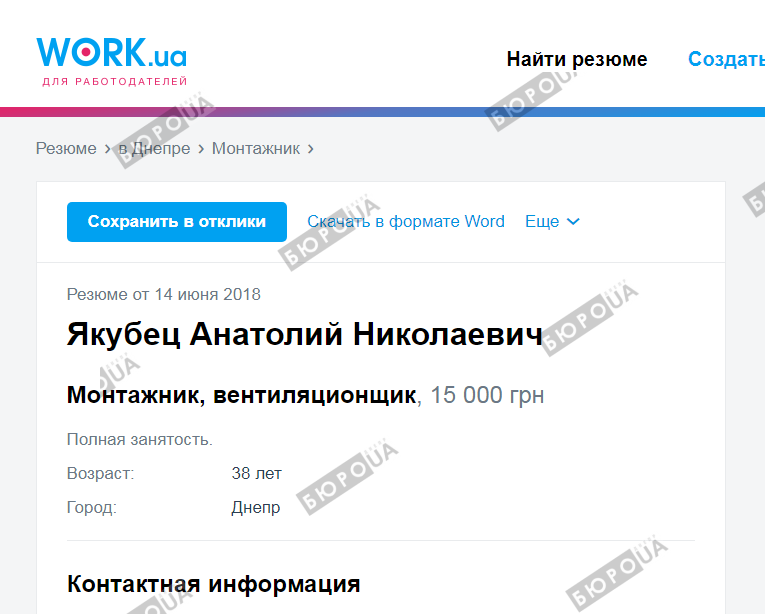Download the resume via Скачать в формате Word

pyautogui.click(x=405, y=221)
